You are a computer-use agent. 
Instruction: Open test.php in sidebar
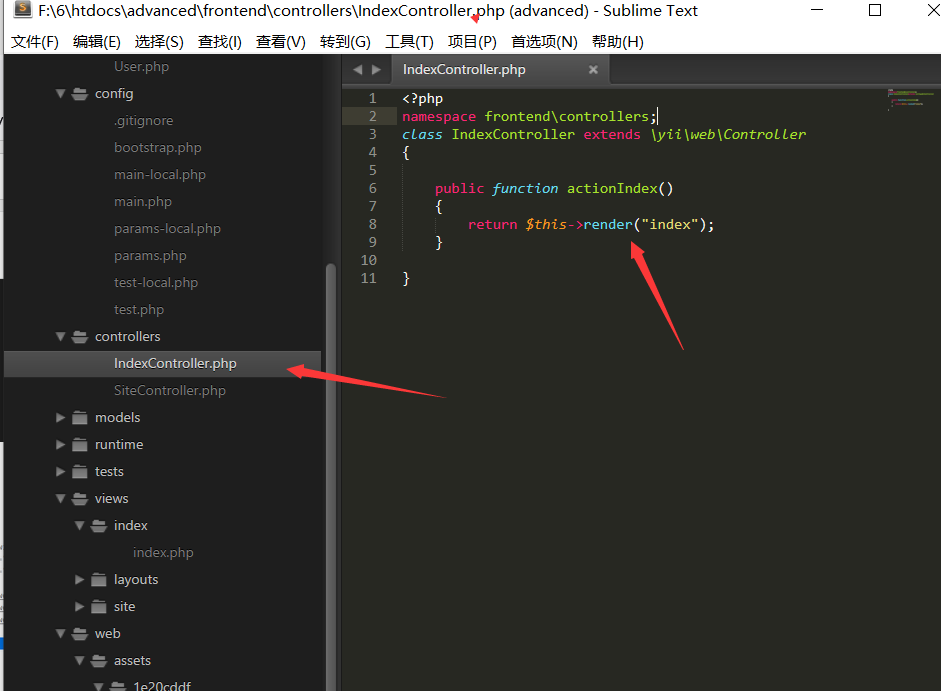click(139, 310)
